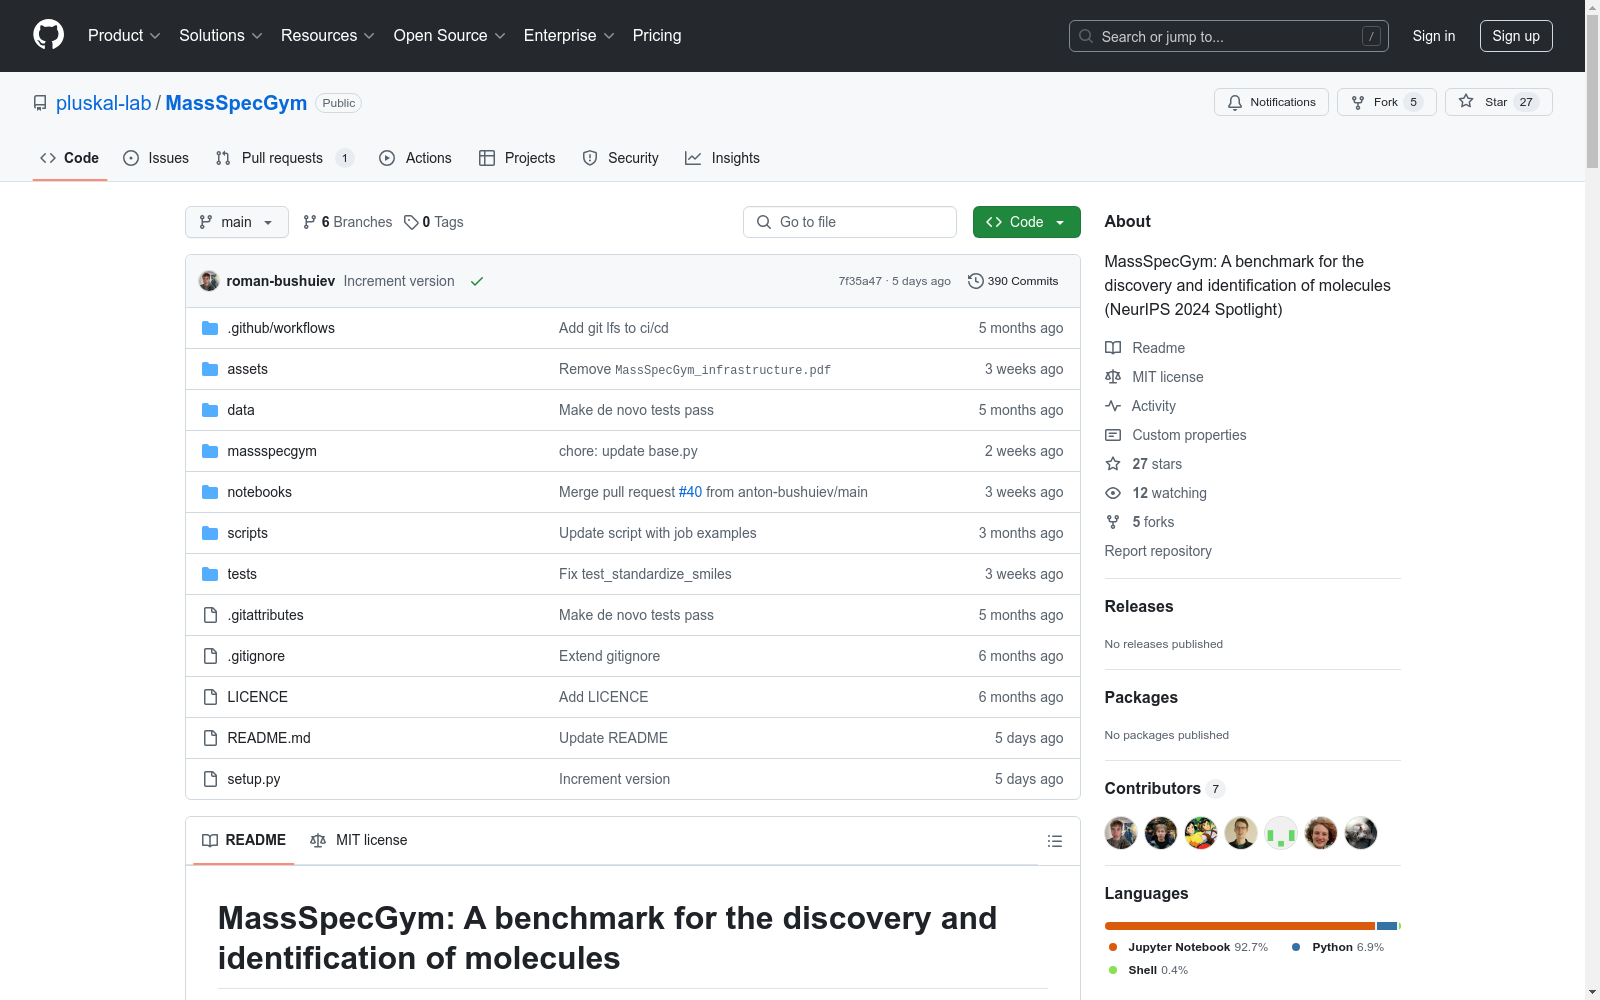Image resolution: width=1600 pixels, height=1000 pixels.
Task: Switch to the Insights tab
Action: (722, 158)
